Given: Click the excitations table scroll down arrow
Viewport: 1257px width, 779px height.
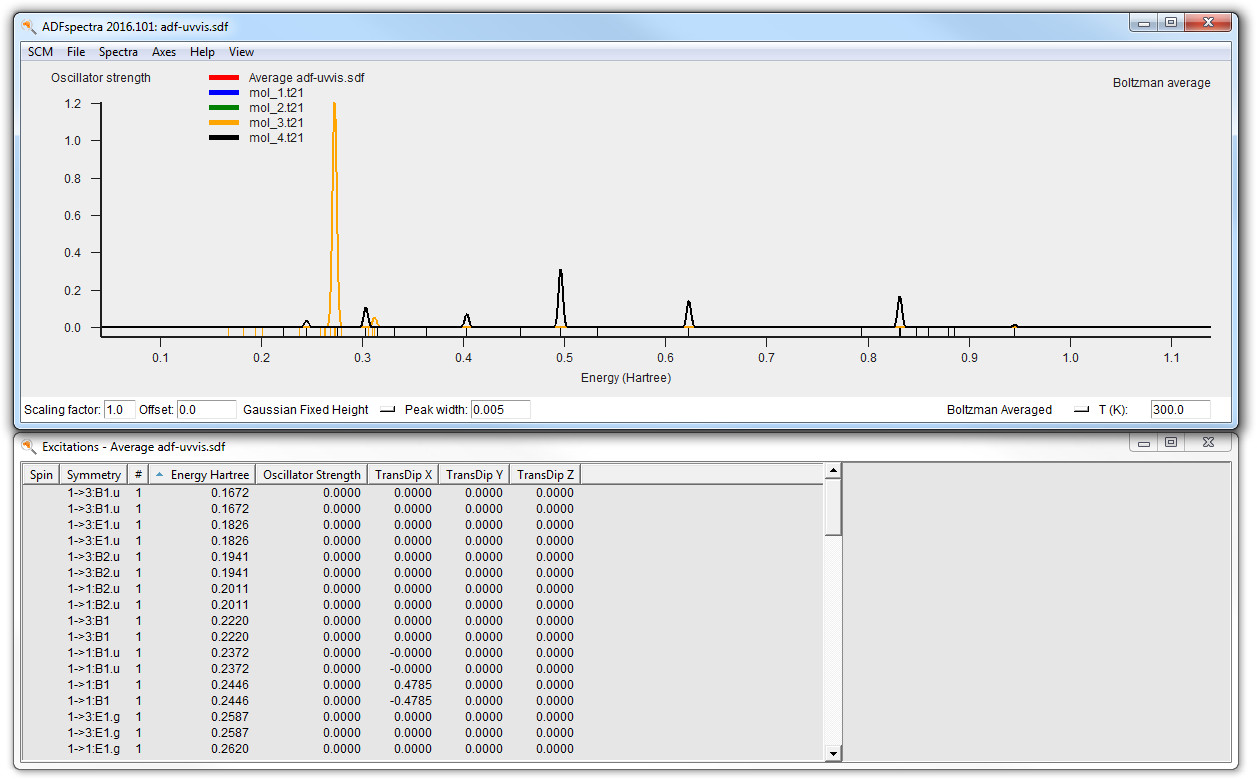Looking at the screenshot, I should coord(833,753).
